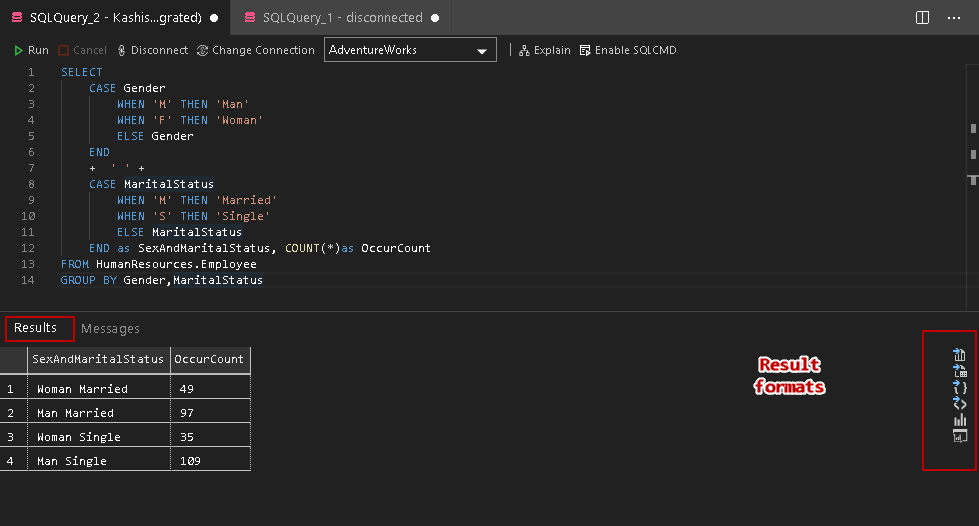Save results as XML icon

point(960,403)
